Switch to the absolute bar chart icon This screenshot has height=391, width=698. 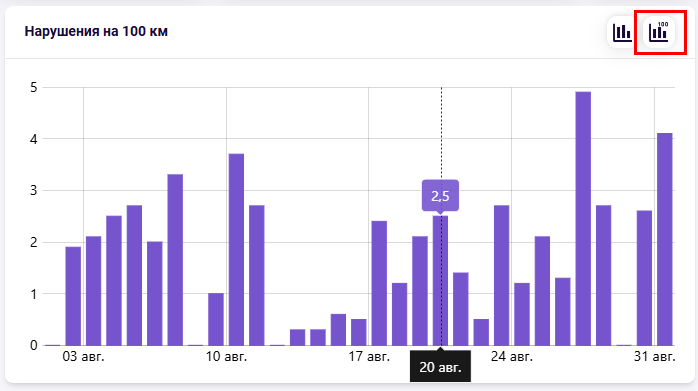(x=621, y=32)
